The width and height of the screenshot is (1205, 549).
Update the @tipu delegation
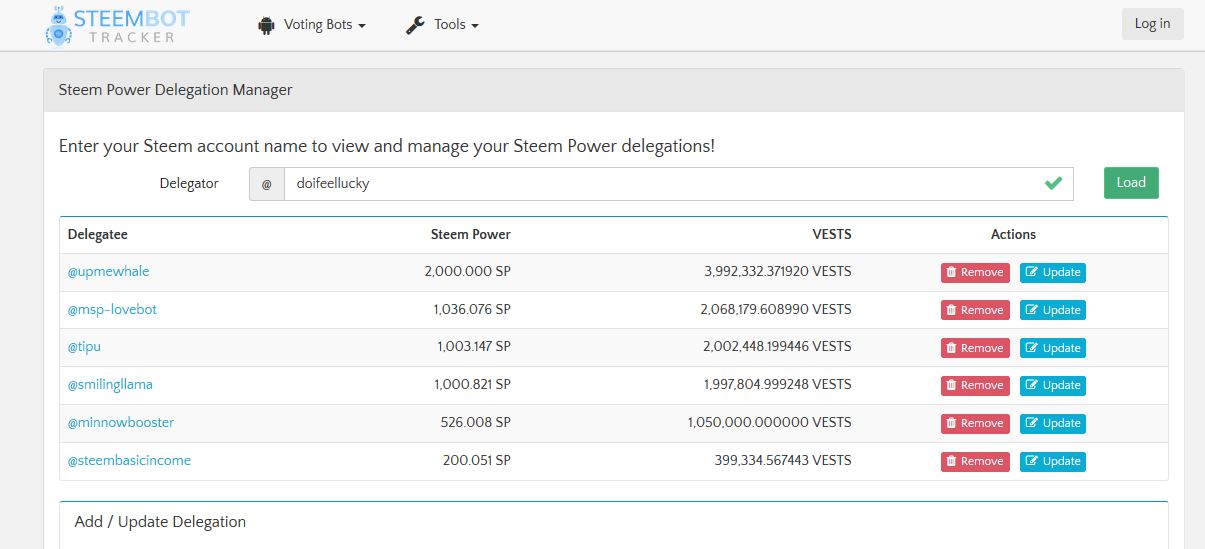pyautogui.click(x=1052, y=348)
